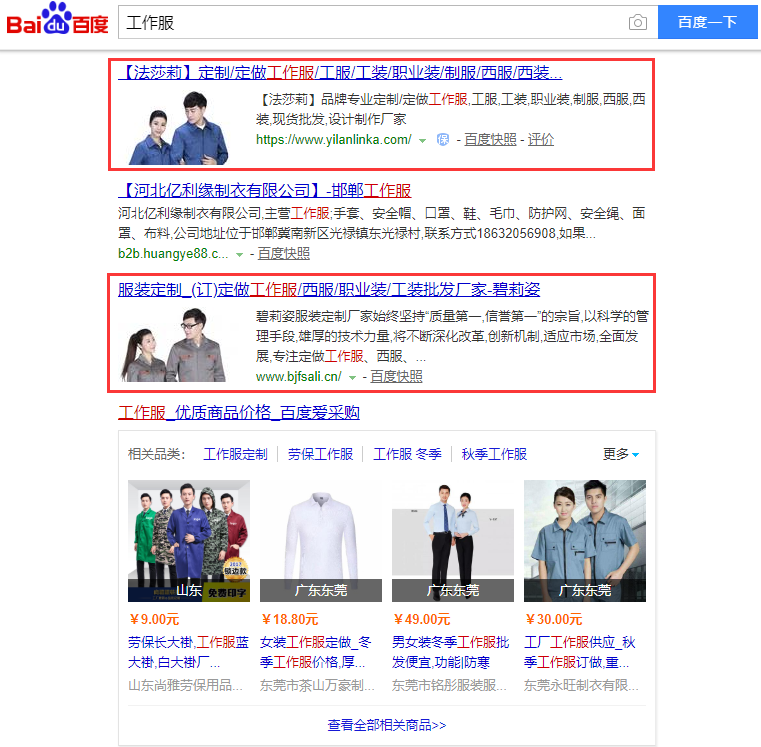Expand the dropdown arrow after www.bjfsali.cn
The image size is (761, 747).
coord(352,377)
